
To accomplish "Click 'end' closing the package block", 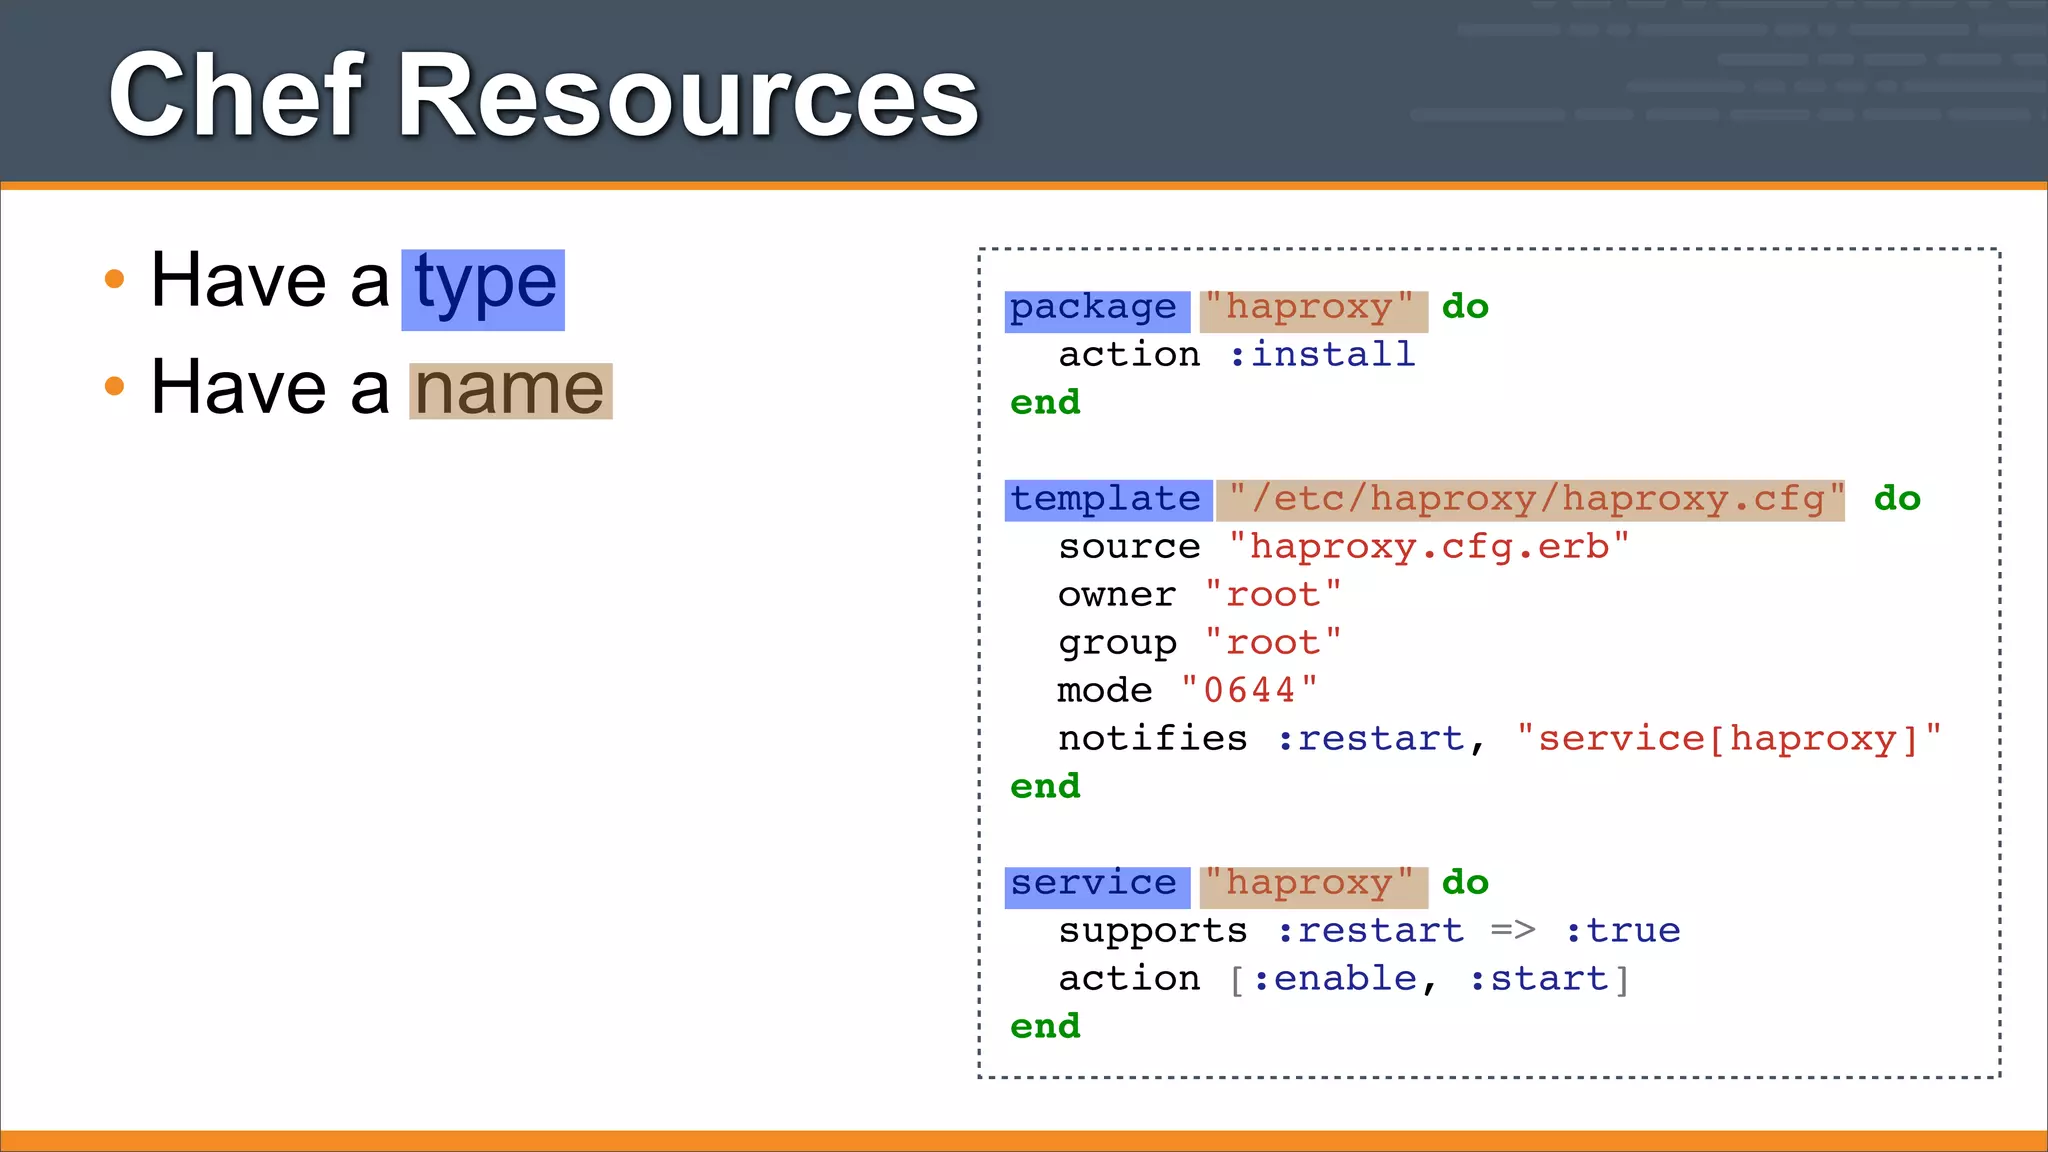I will click(1045, 403).
